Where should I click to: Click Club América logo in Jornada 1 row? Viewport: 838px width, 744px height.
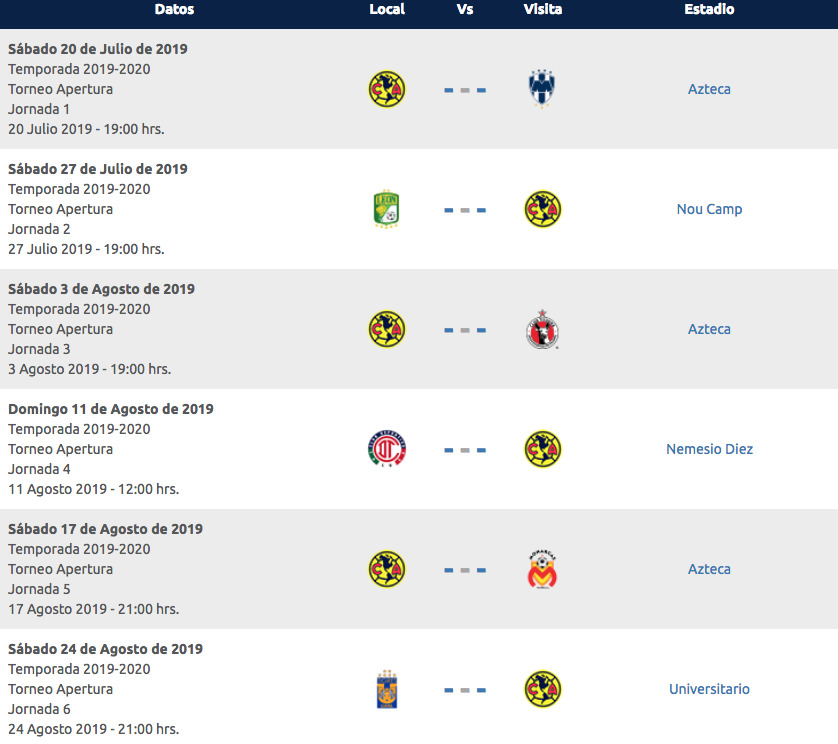[x=386, y=89]
